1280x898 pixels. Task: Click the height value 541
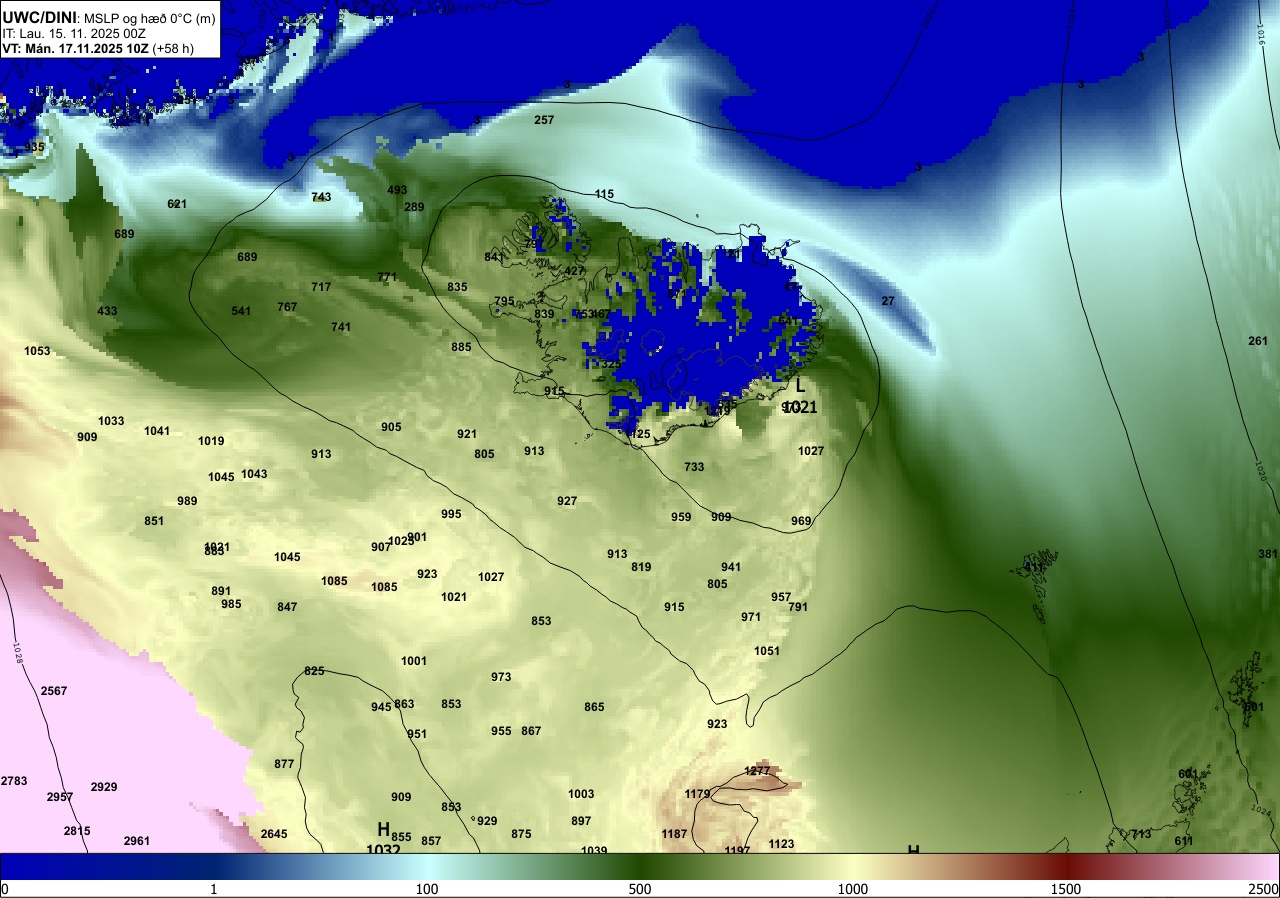(x=241, y=311)
